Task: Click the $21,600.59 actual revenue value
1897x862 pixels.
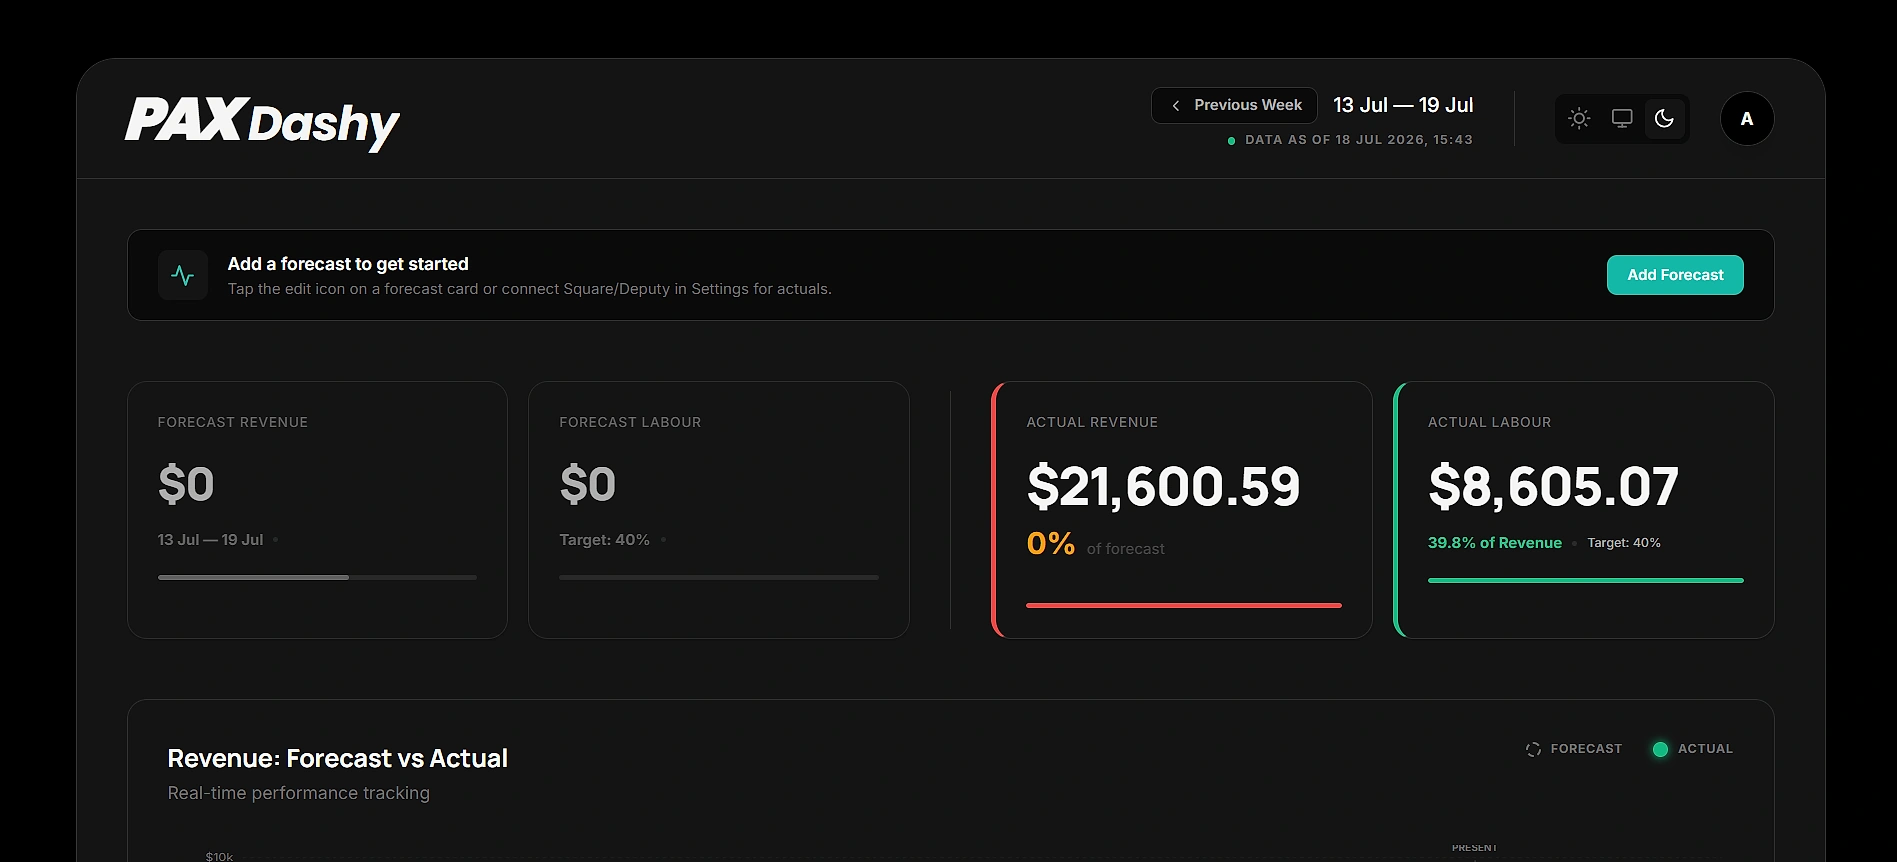Action: [1163, 487]
